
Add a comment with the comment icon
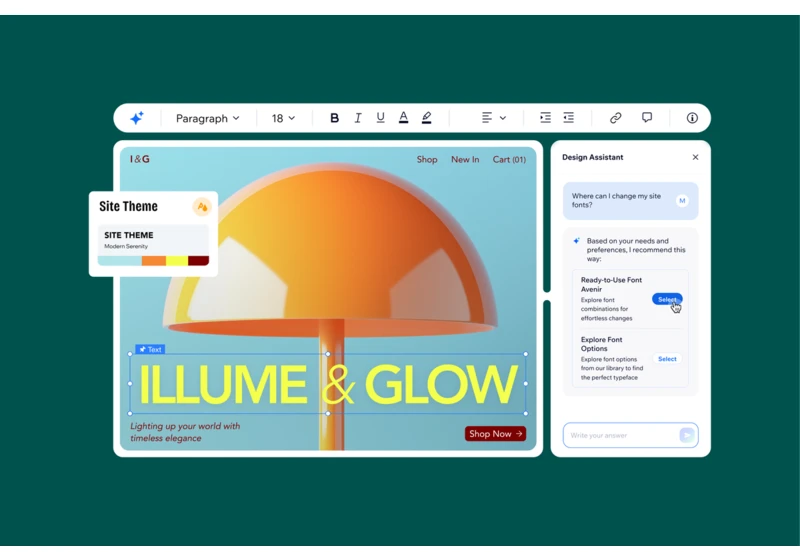coord(647,118)
